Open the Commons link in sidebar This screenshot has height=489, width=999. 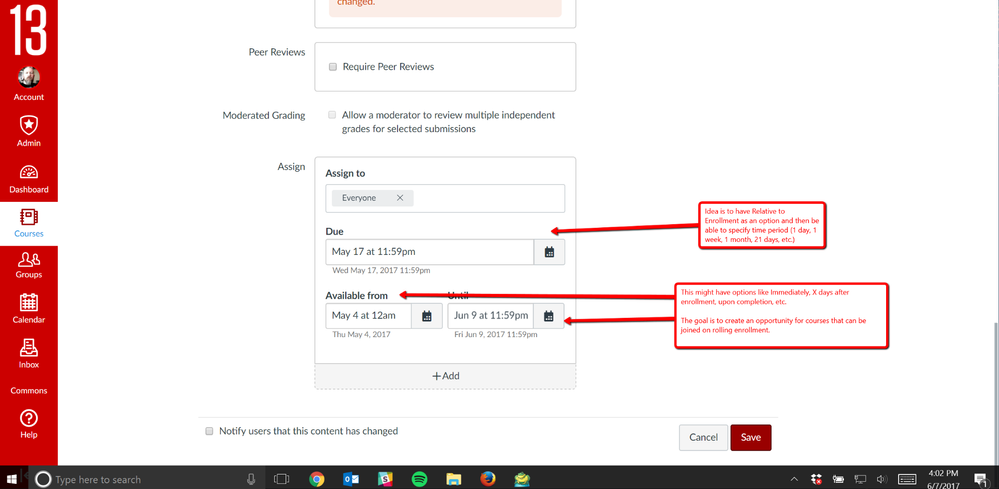[28, 390]
